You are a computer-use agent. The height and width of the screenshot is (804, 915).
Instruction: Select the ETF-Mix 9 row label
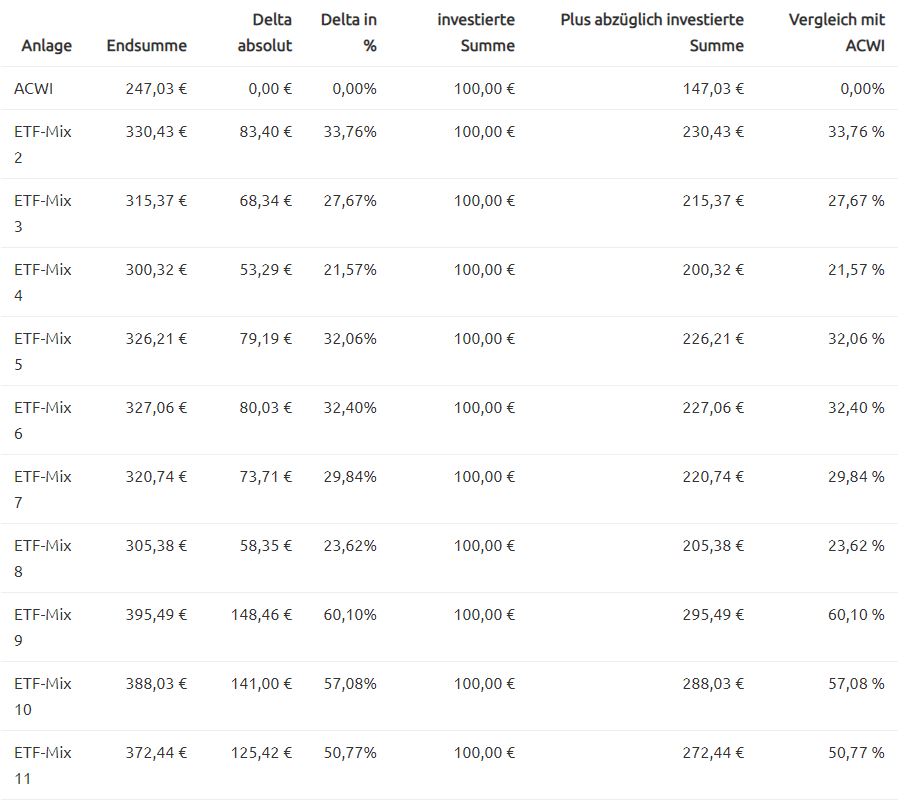pos(43,627)
